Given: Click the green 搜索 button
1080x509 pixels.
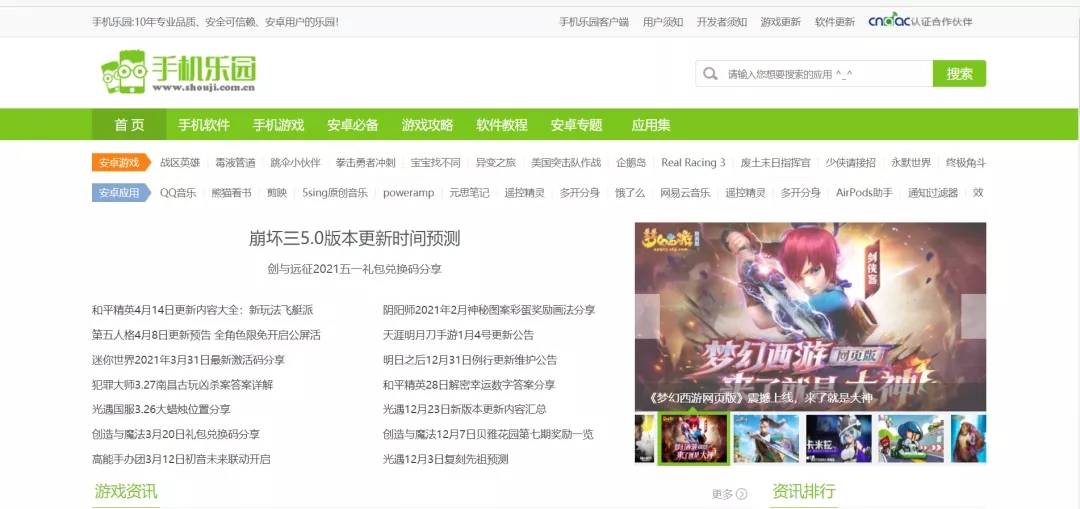Looking at the screenshot, I should 959,74.
